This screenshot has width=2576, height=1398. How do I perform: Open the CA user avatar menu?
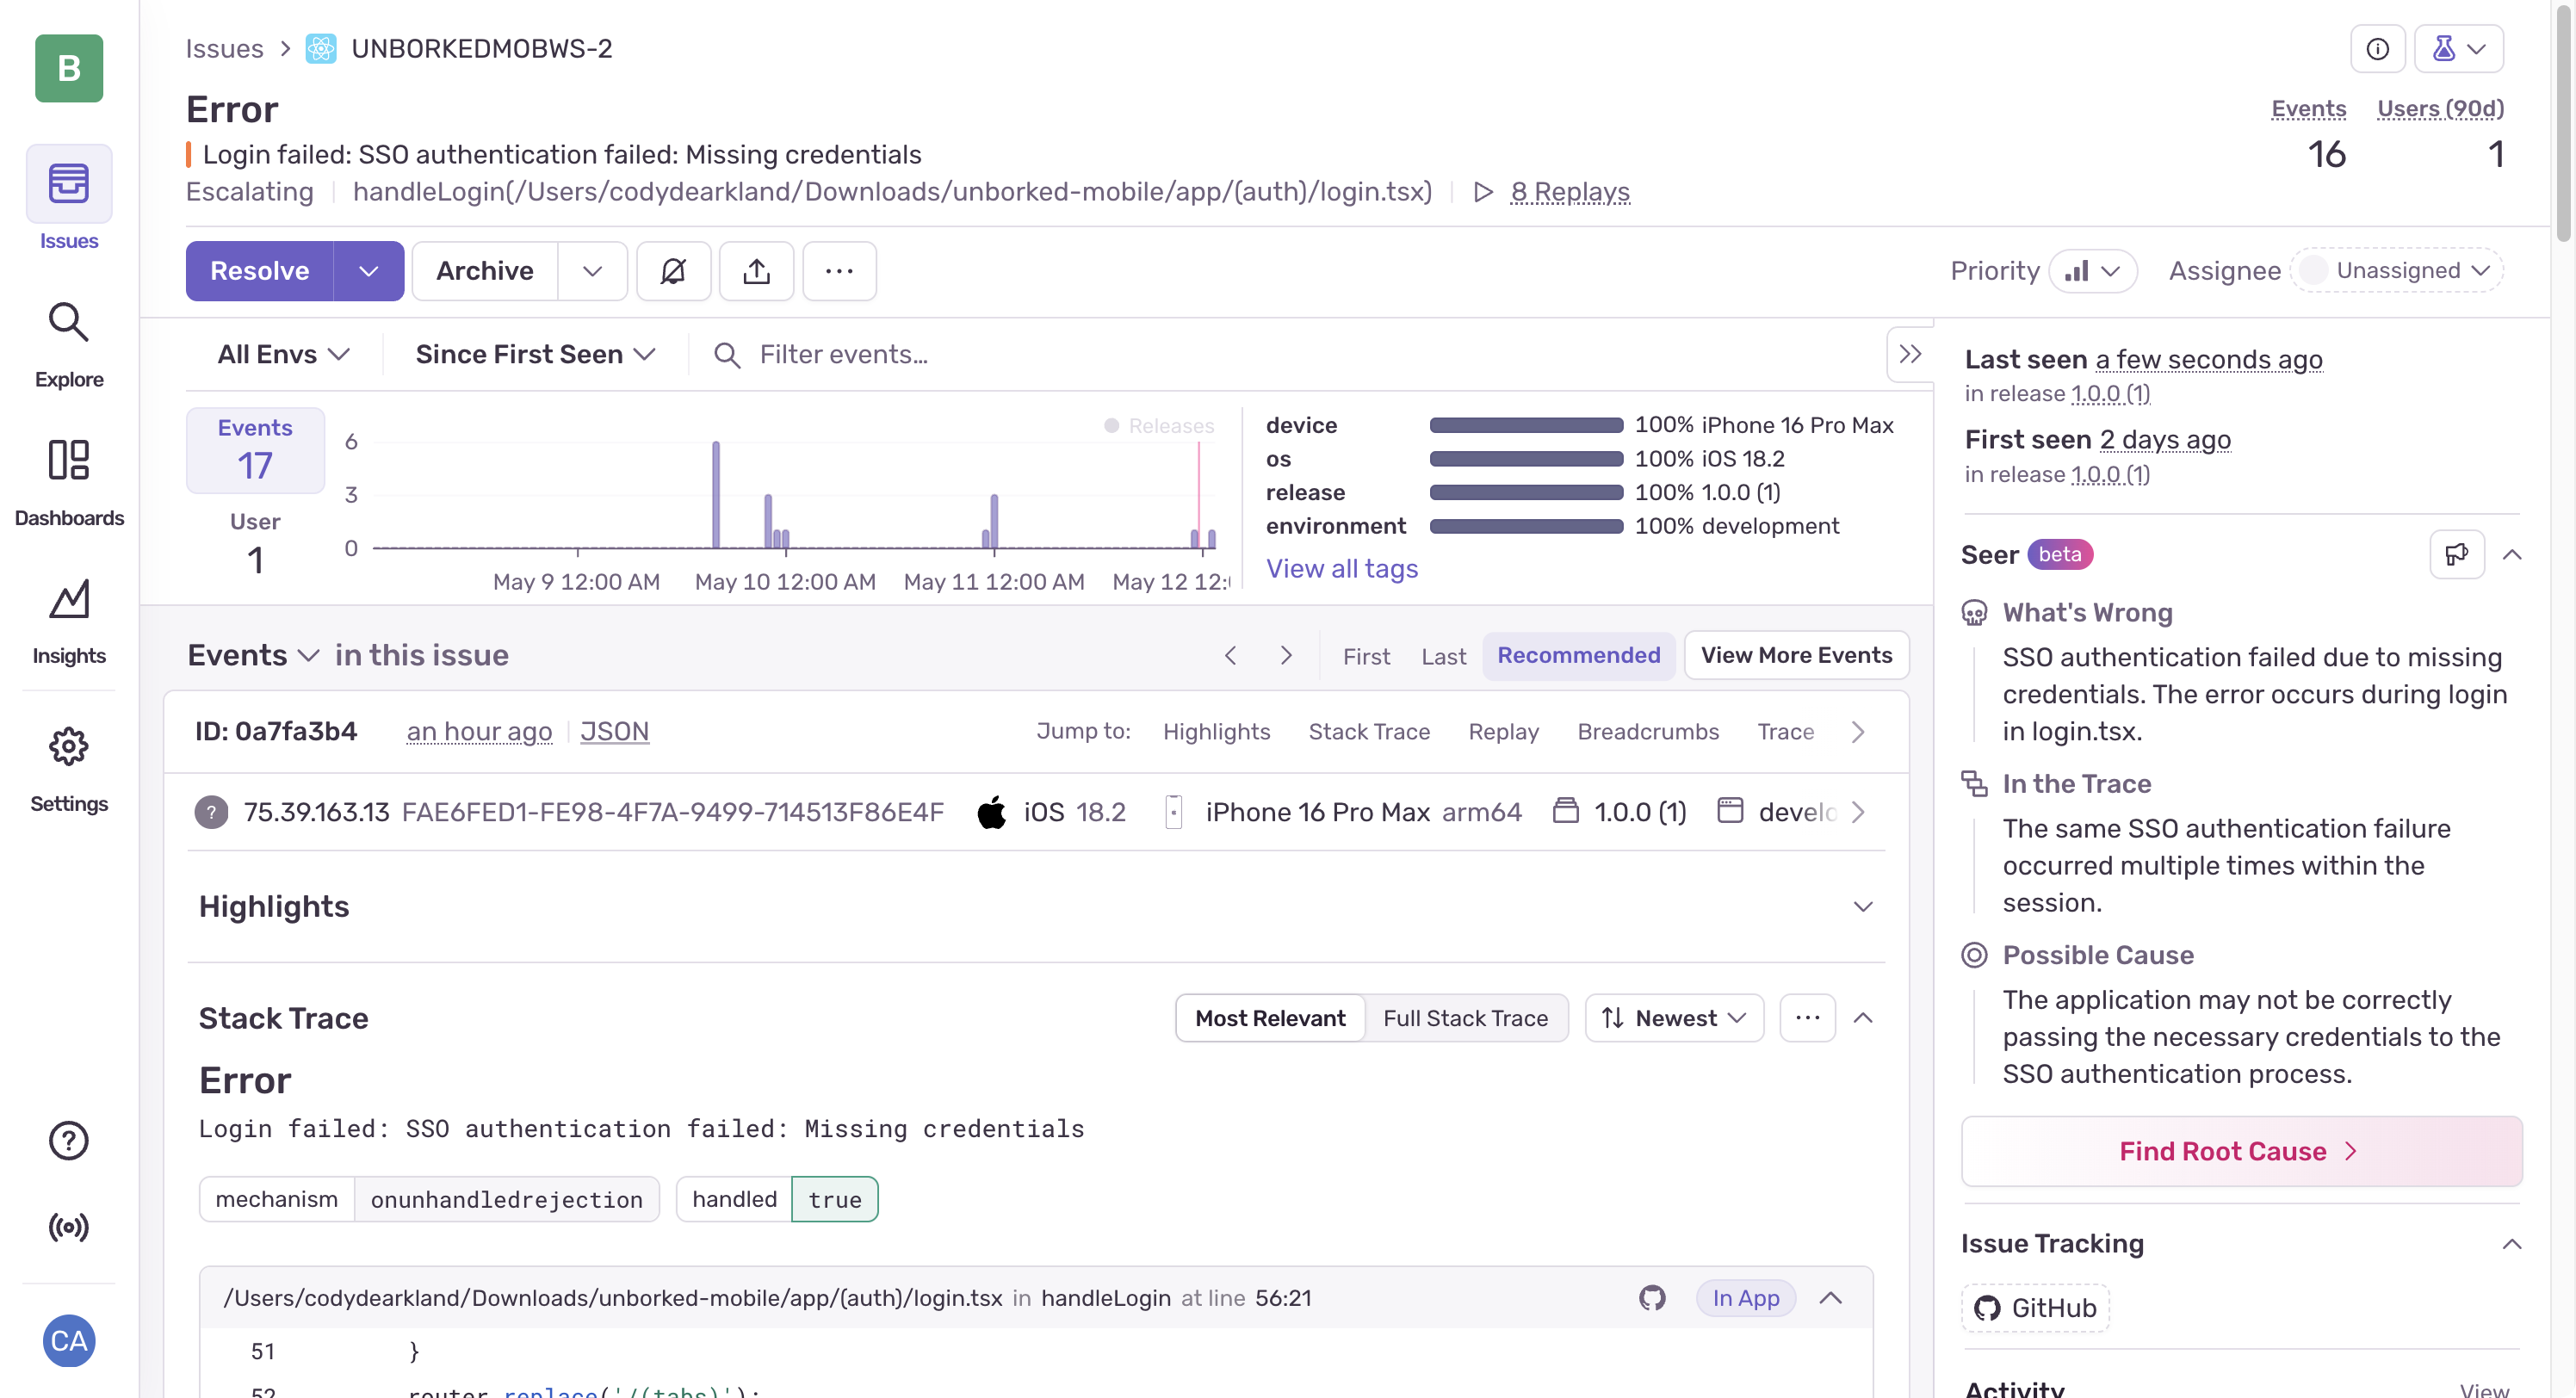click(x=69, y=1341)
